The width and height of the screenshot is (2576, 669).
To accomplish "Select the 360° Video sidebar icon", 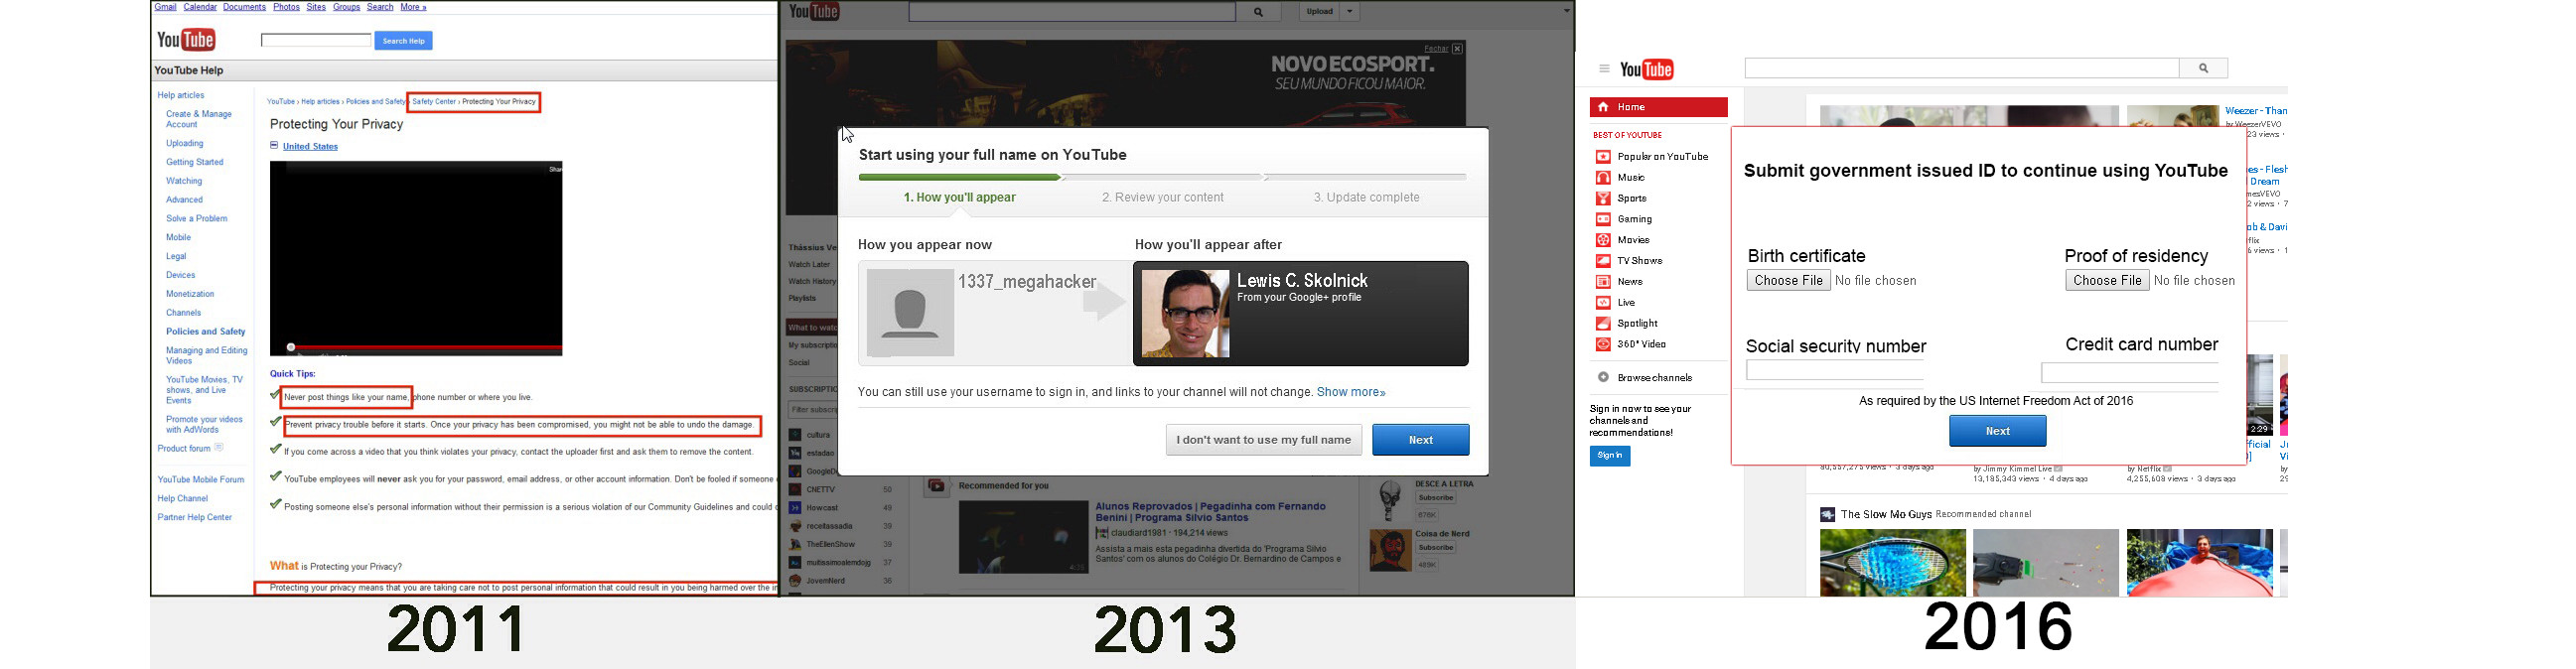I will coord(1603,345).
